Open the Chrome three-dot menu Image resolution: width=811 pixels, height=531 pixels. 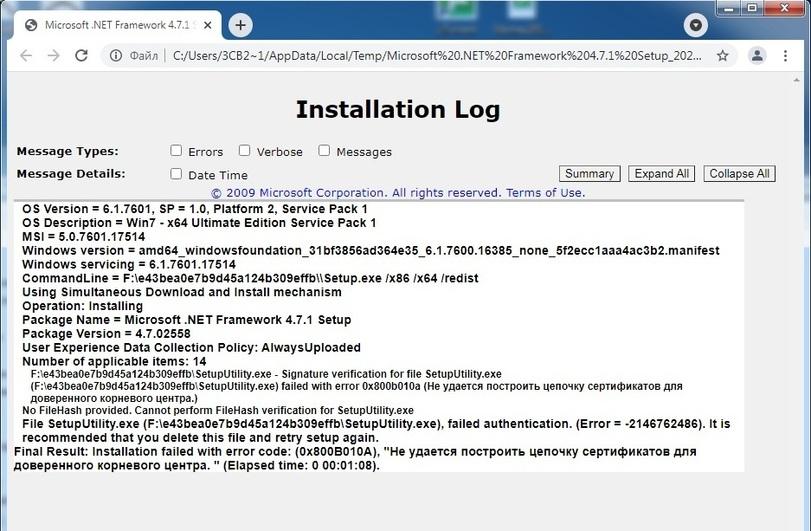point(785,55)
